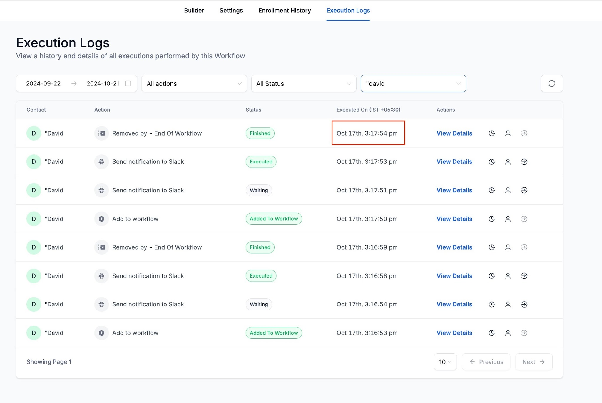Screen dimensions: 602x403
Task: Click the Oct 17th 3:17:54 pm timestamp
Action: tap(367, 133)
